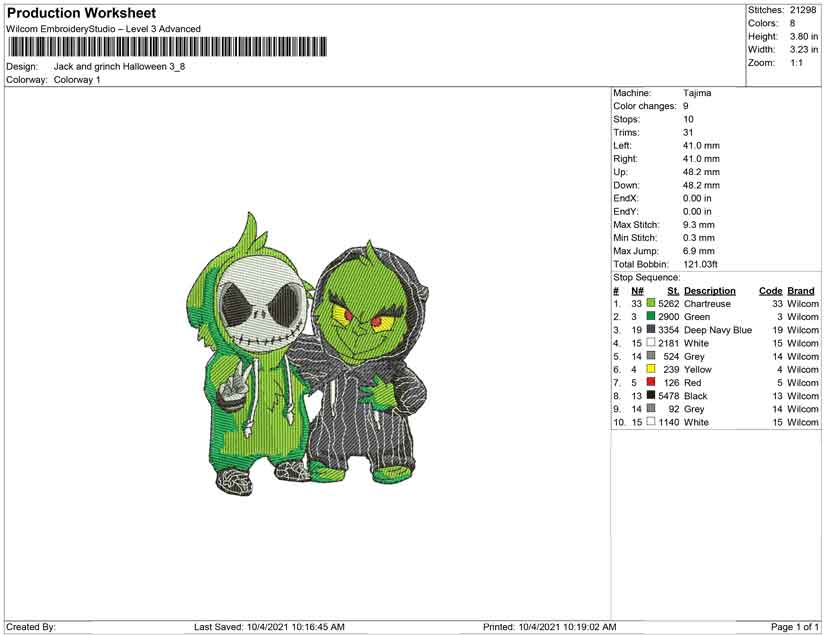Click the 'Stops:' label
Image resolution: width=825 pixels, height=635 pixels.
tap(626, 119)
